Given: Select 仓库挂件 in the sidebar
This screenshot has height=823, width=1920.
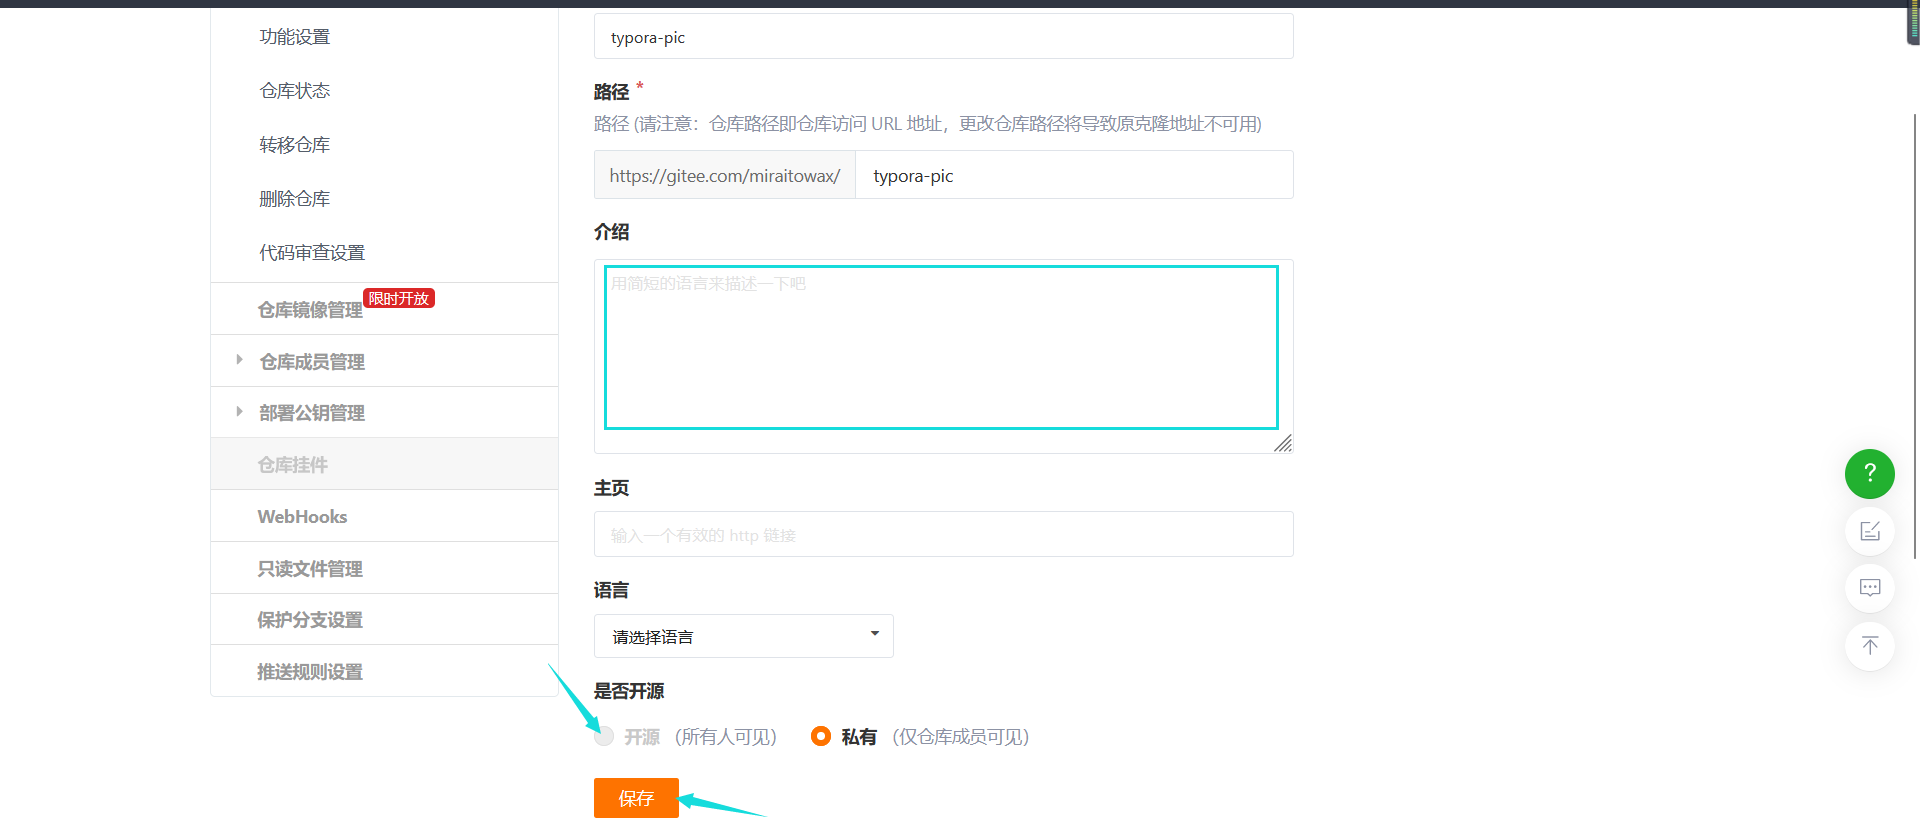Looking at the screenshot, I should click(x=293, y=465).
